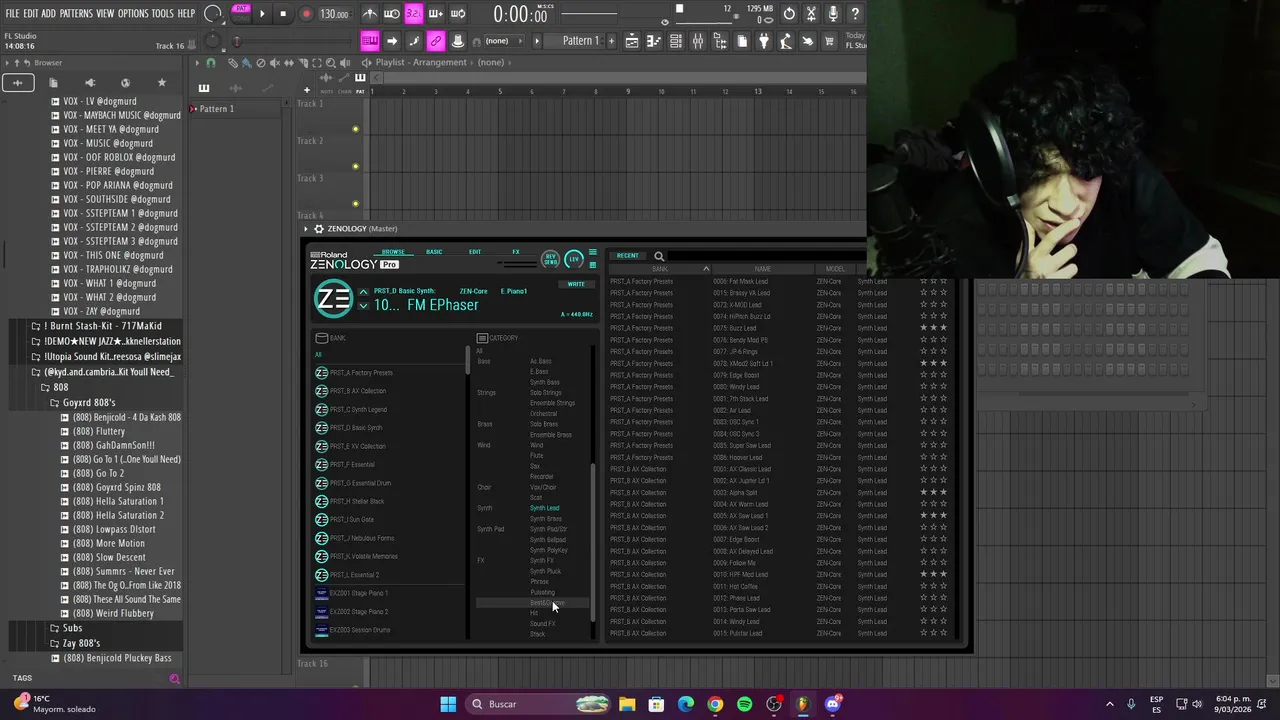The height and width of the screenshot is (720, 1280).
Task: Open the plugin picker plug icon
Action: pos(764,41)
